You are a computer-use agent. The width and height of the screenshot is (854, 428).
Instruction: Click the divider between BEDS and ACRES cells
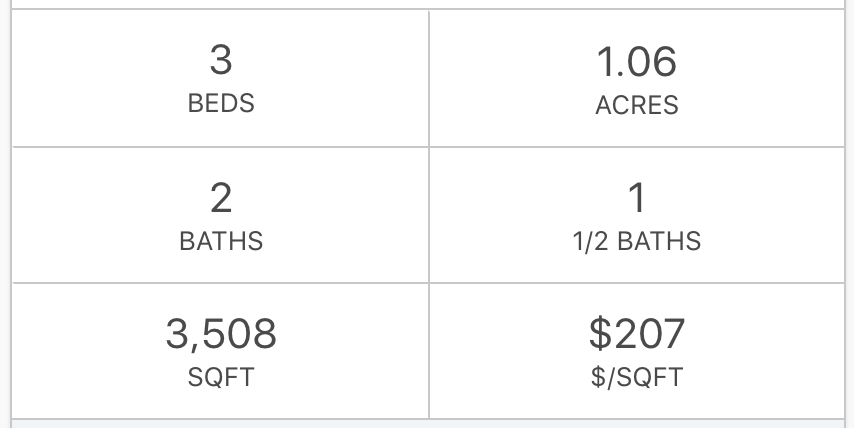(x=429, y=78)
